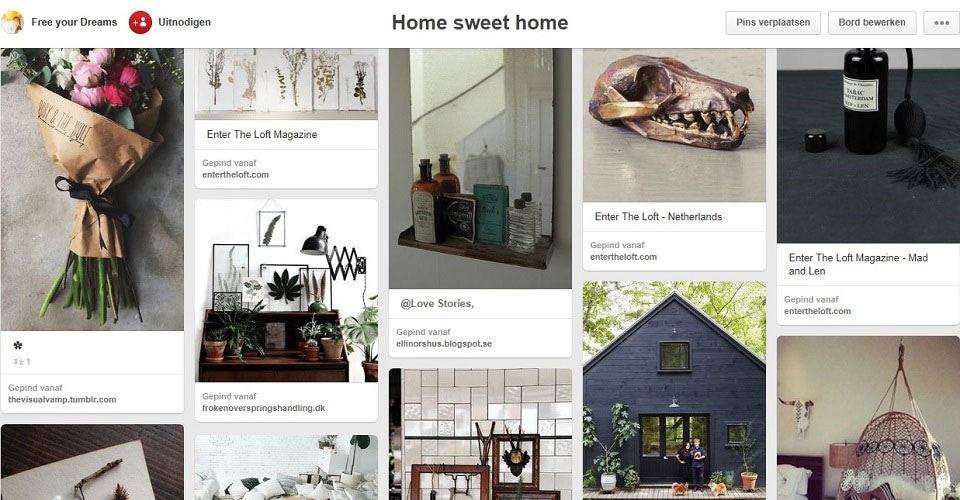This screenshot has height=500, width=960.
Task: Open the flower bouquet pin image
Action: point(92,189)
